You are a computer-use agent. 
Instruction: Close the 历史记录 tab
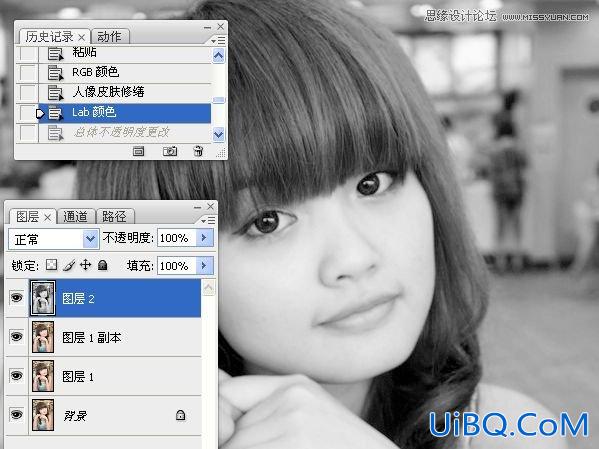point(82,37)
